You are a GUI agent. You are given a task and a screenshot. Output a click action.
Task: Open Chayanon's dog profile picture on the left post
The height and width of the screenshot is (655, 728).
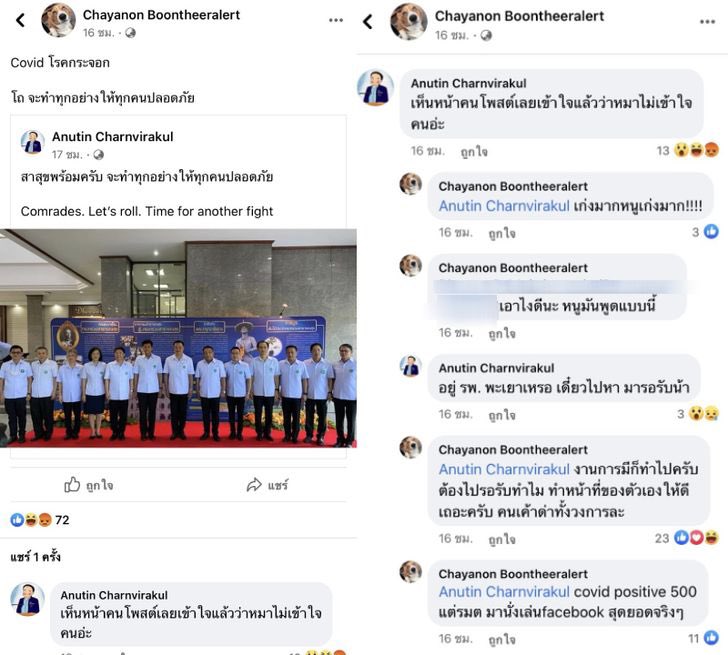pos(58,19)
